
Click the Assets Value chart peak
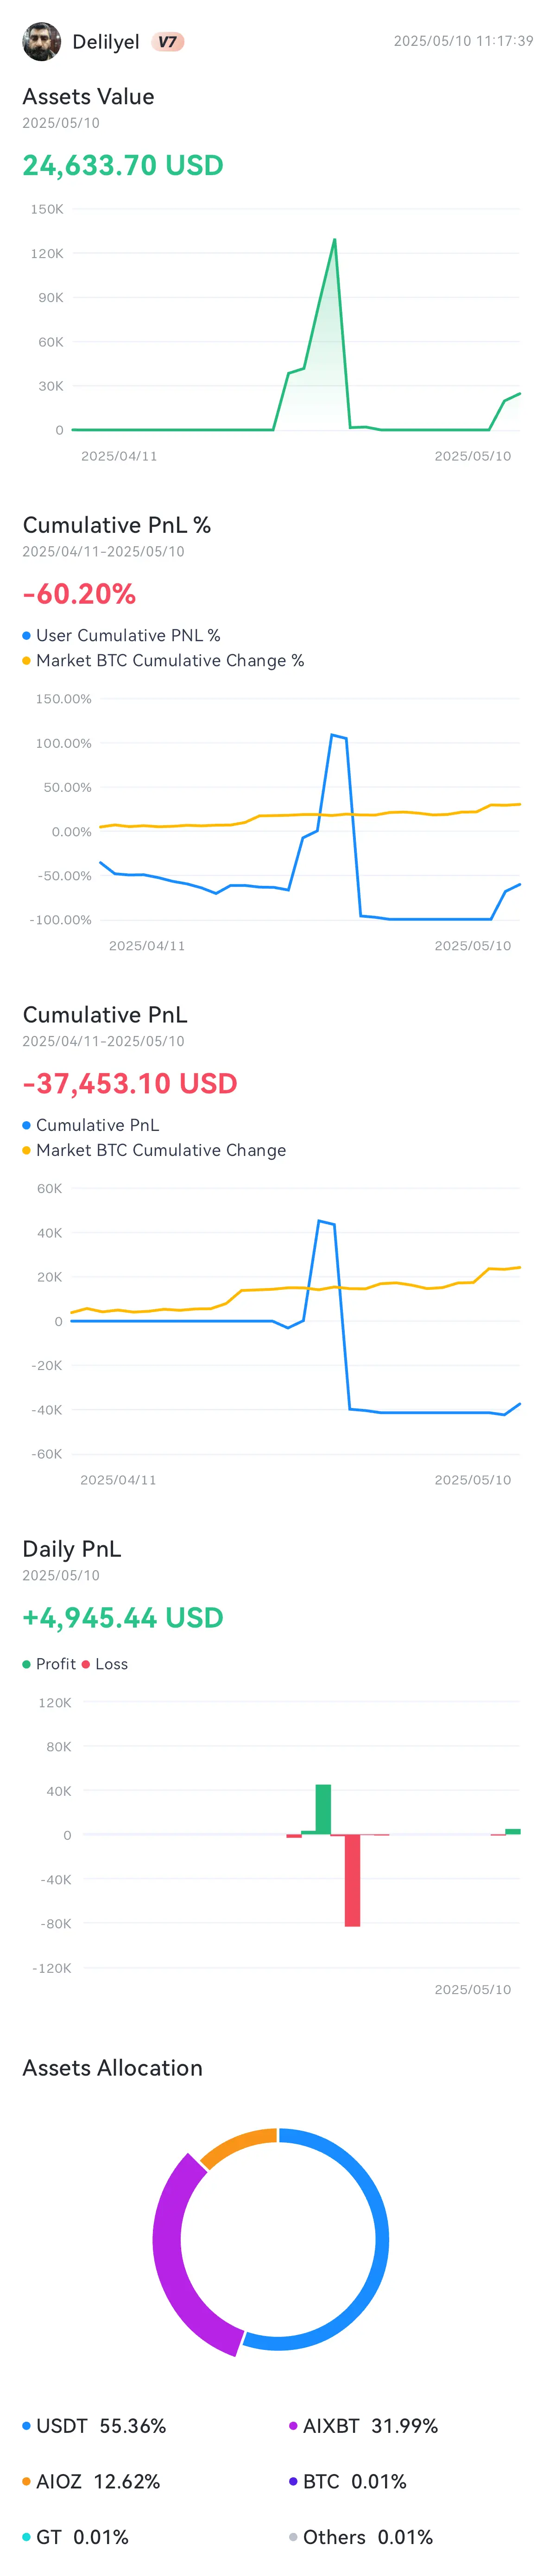point(334,240)
